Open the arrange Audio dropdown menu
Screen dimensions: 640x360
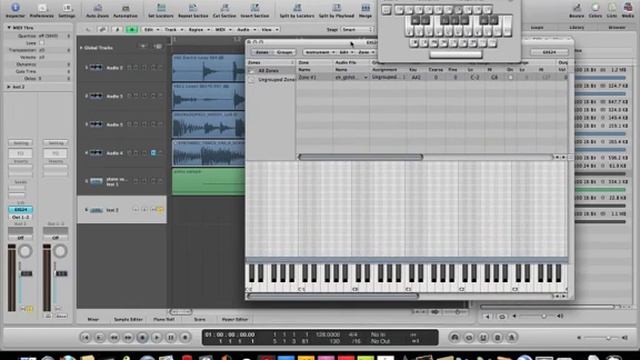(x=246, y=29)
